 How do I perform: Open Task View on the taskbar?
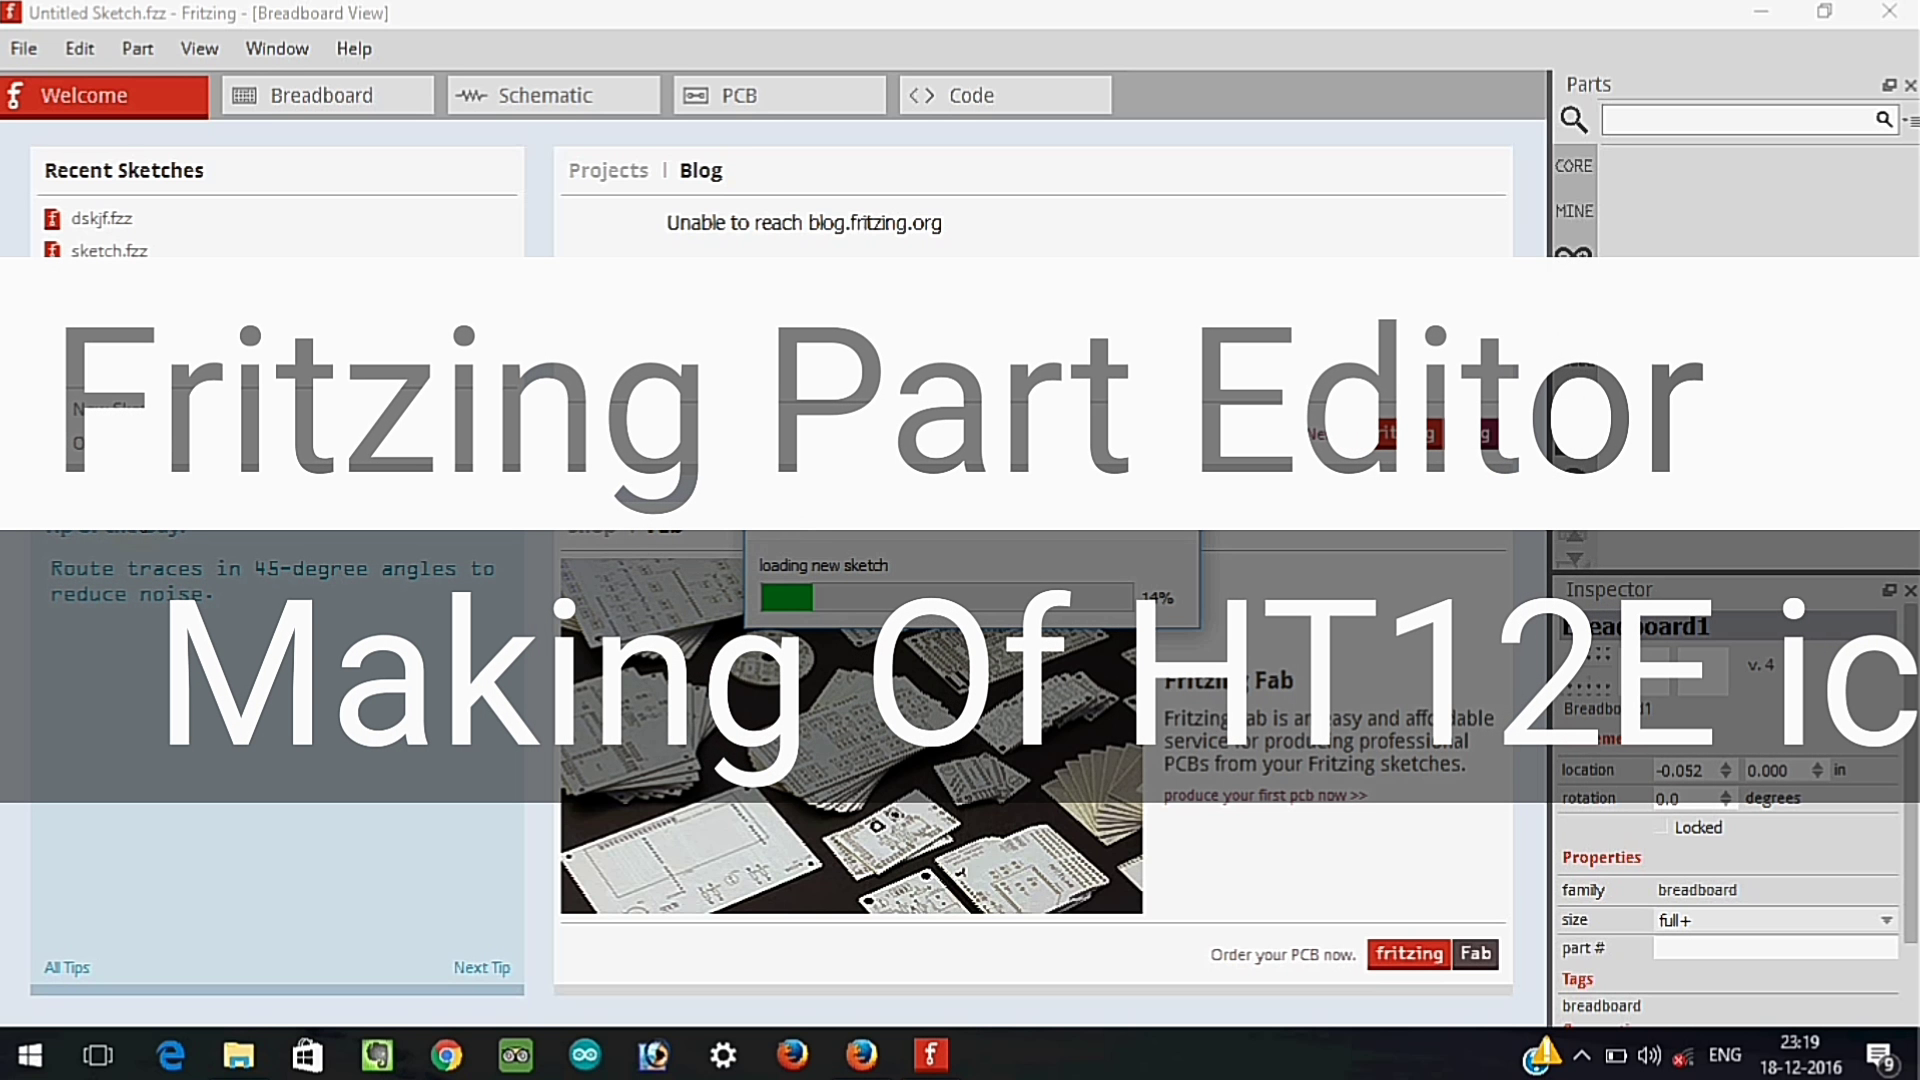click(x=98, y=1055)
